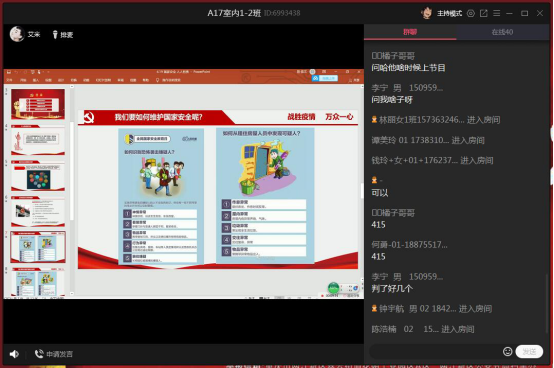
Task: Switch to the 群聊 chat tab
Action: click(410, 32)
